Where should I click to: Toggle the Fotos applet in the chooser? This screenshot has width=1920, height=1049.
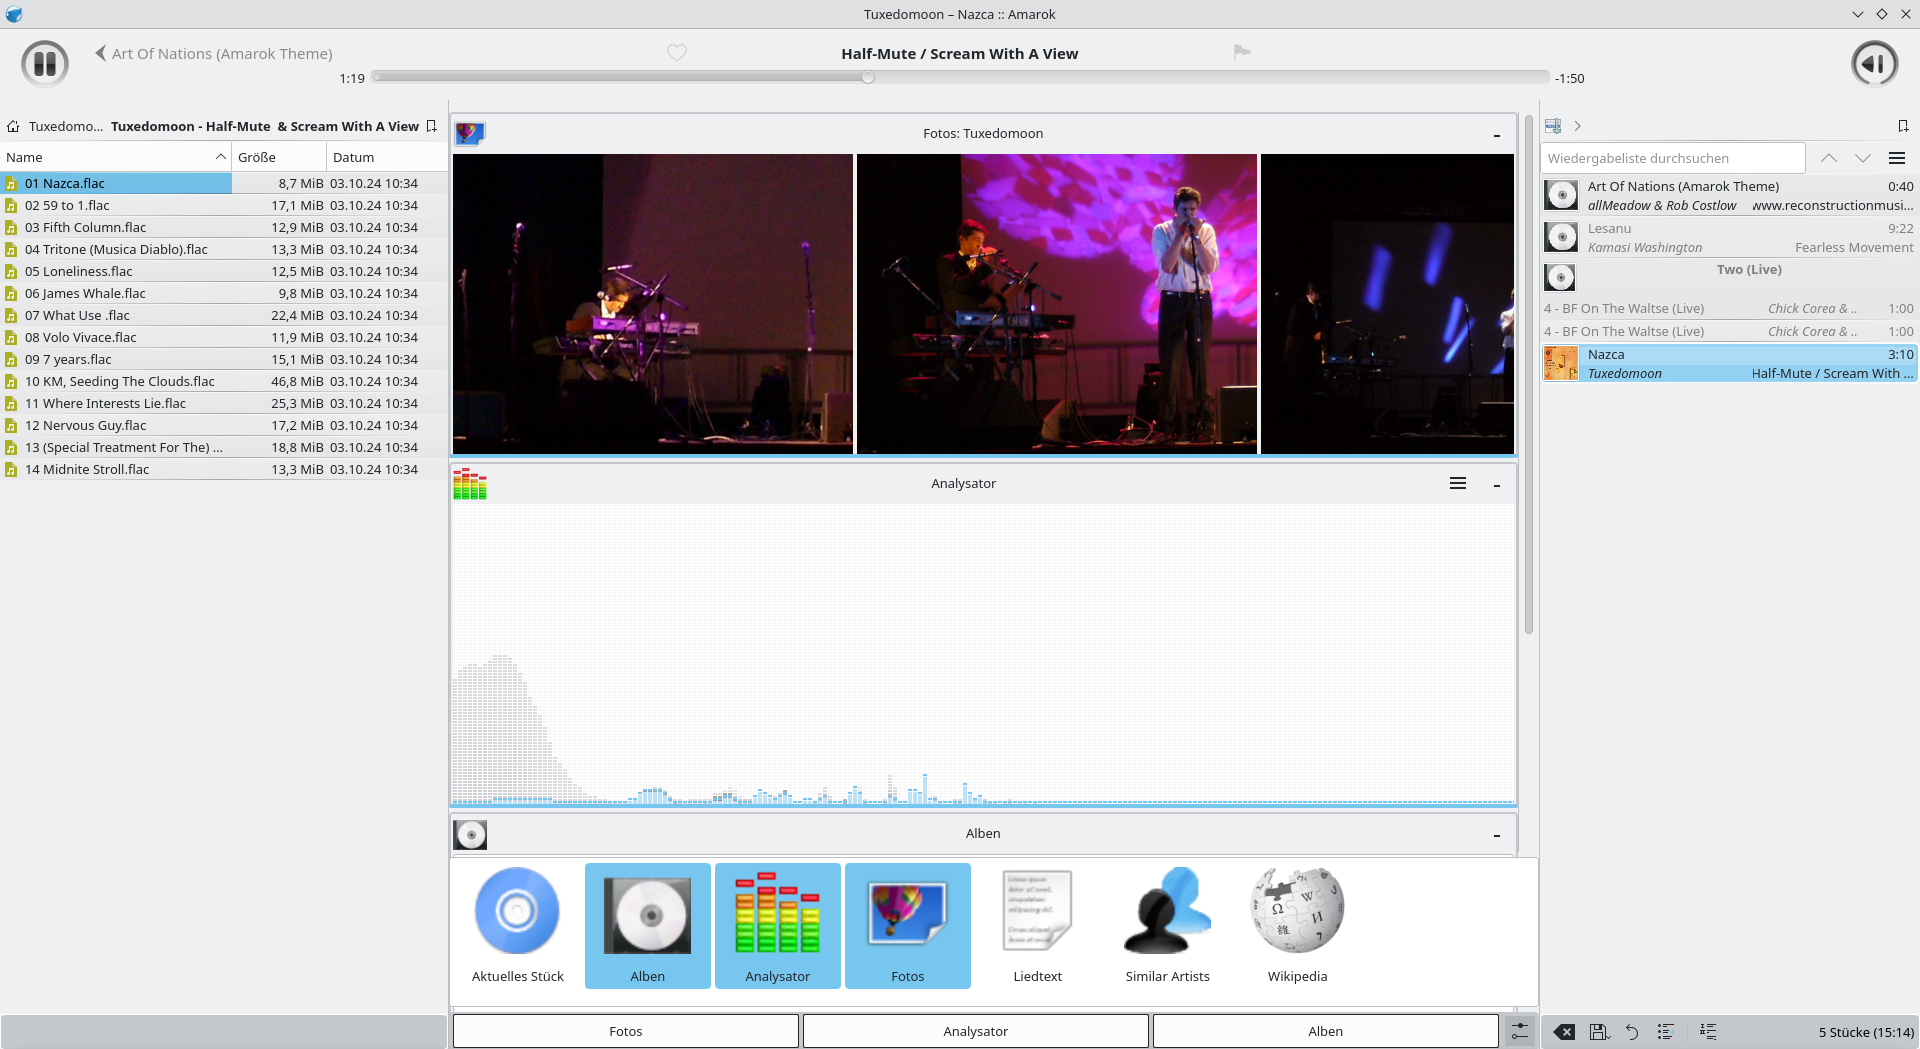pyautogui.click(x=907, y=925)
